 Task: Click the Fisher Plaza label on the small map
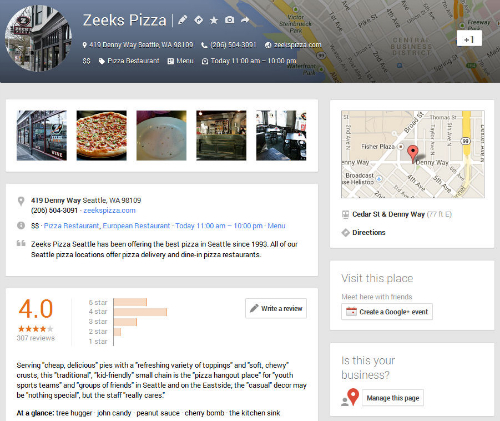[378, 146]
